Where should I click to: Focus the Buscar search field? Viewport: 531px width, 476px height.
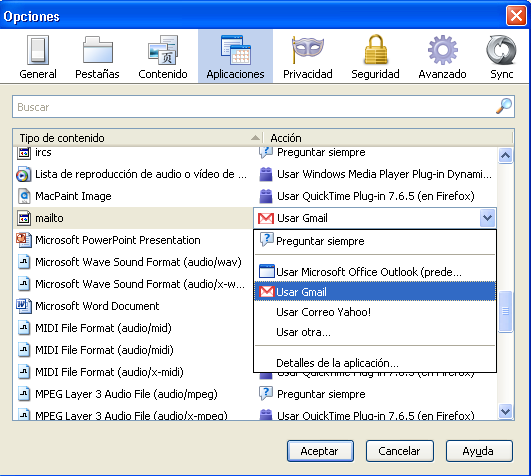pyautogui.click(x=263, y=107)
